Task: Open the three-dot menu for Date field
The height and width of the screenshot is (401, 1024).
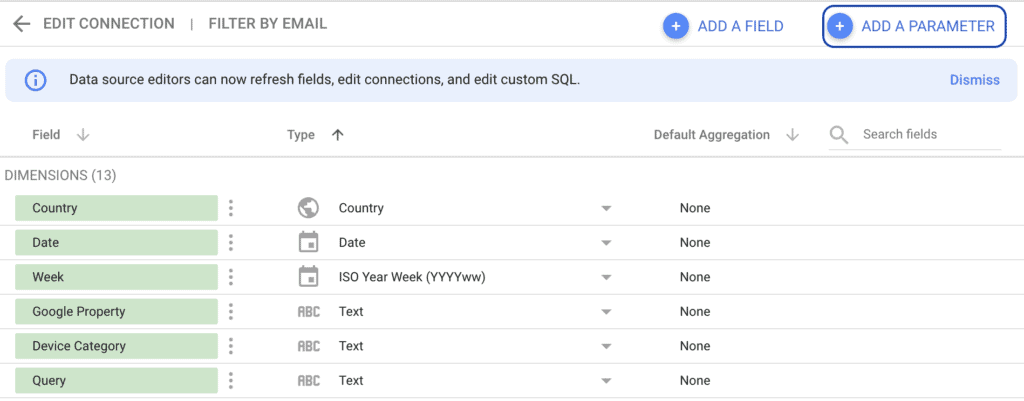Action: [x=231, y=242]
